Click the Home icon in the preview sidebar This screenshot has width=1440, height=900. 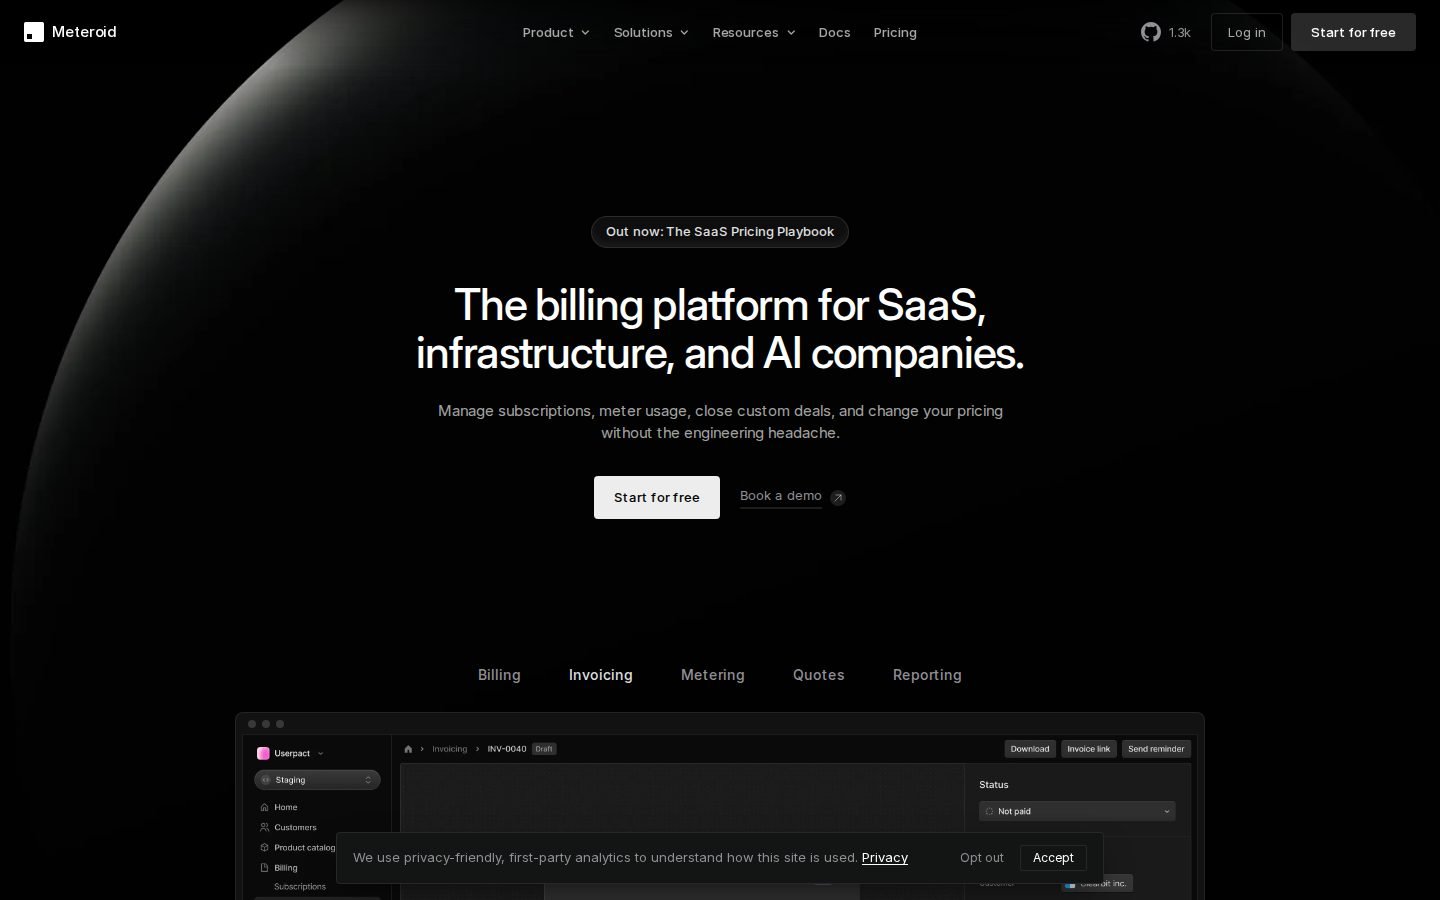coord(264,807)
